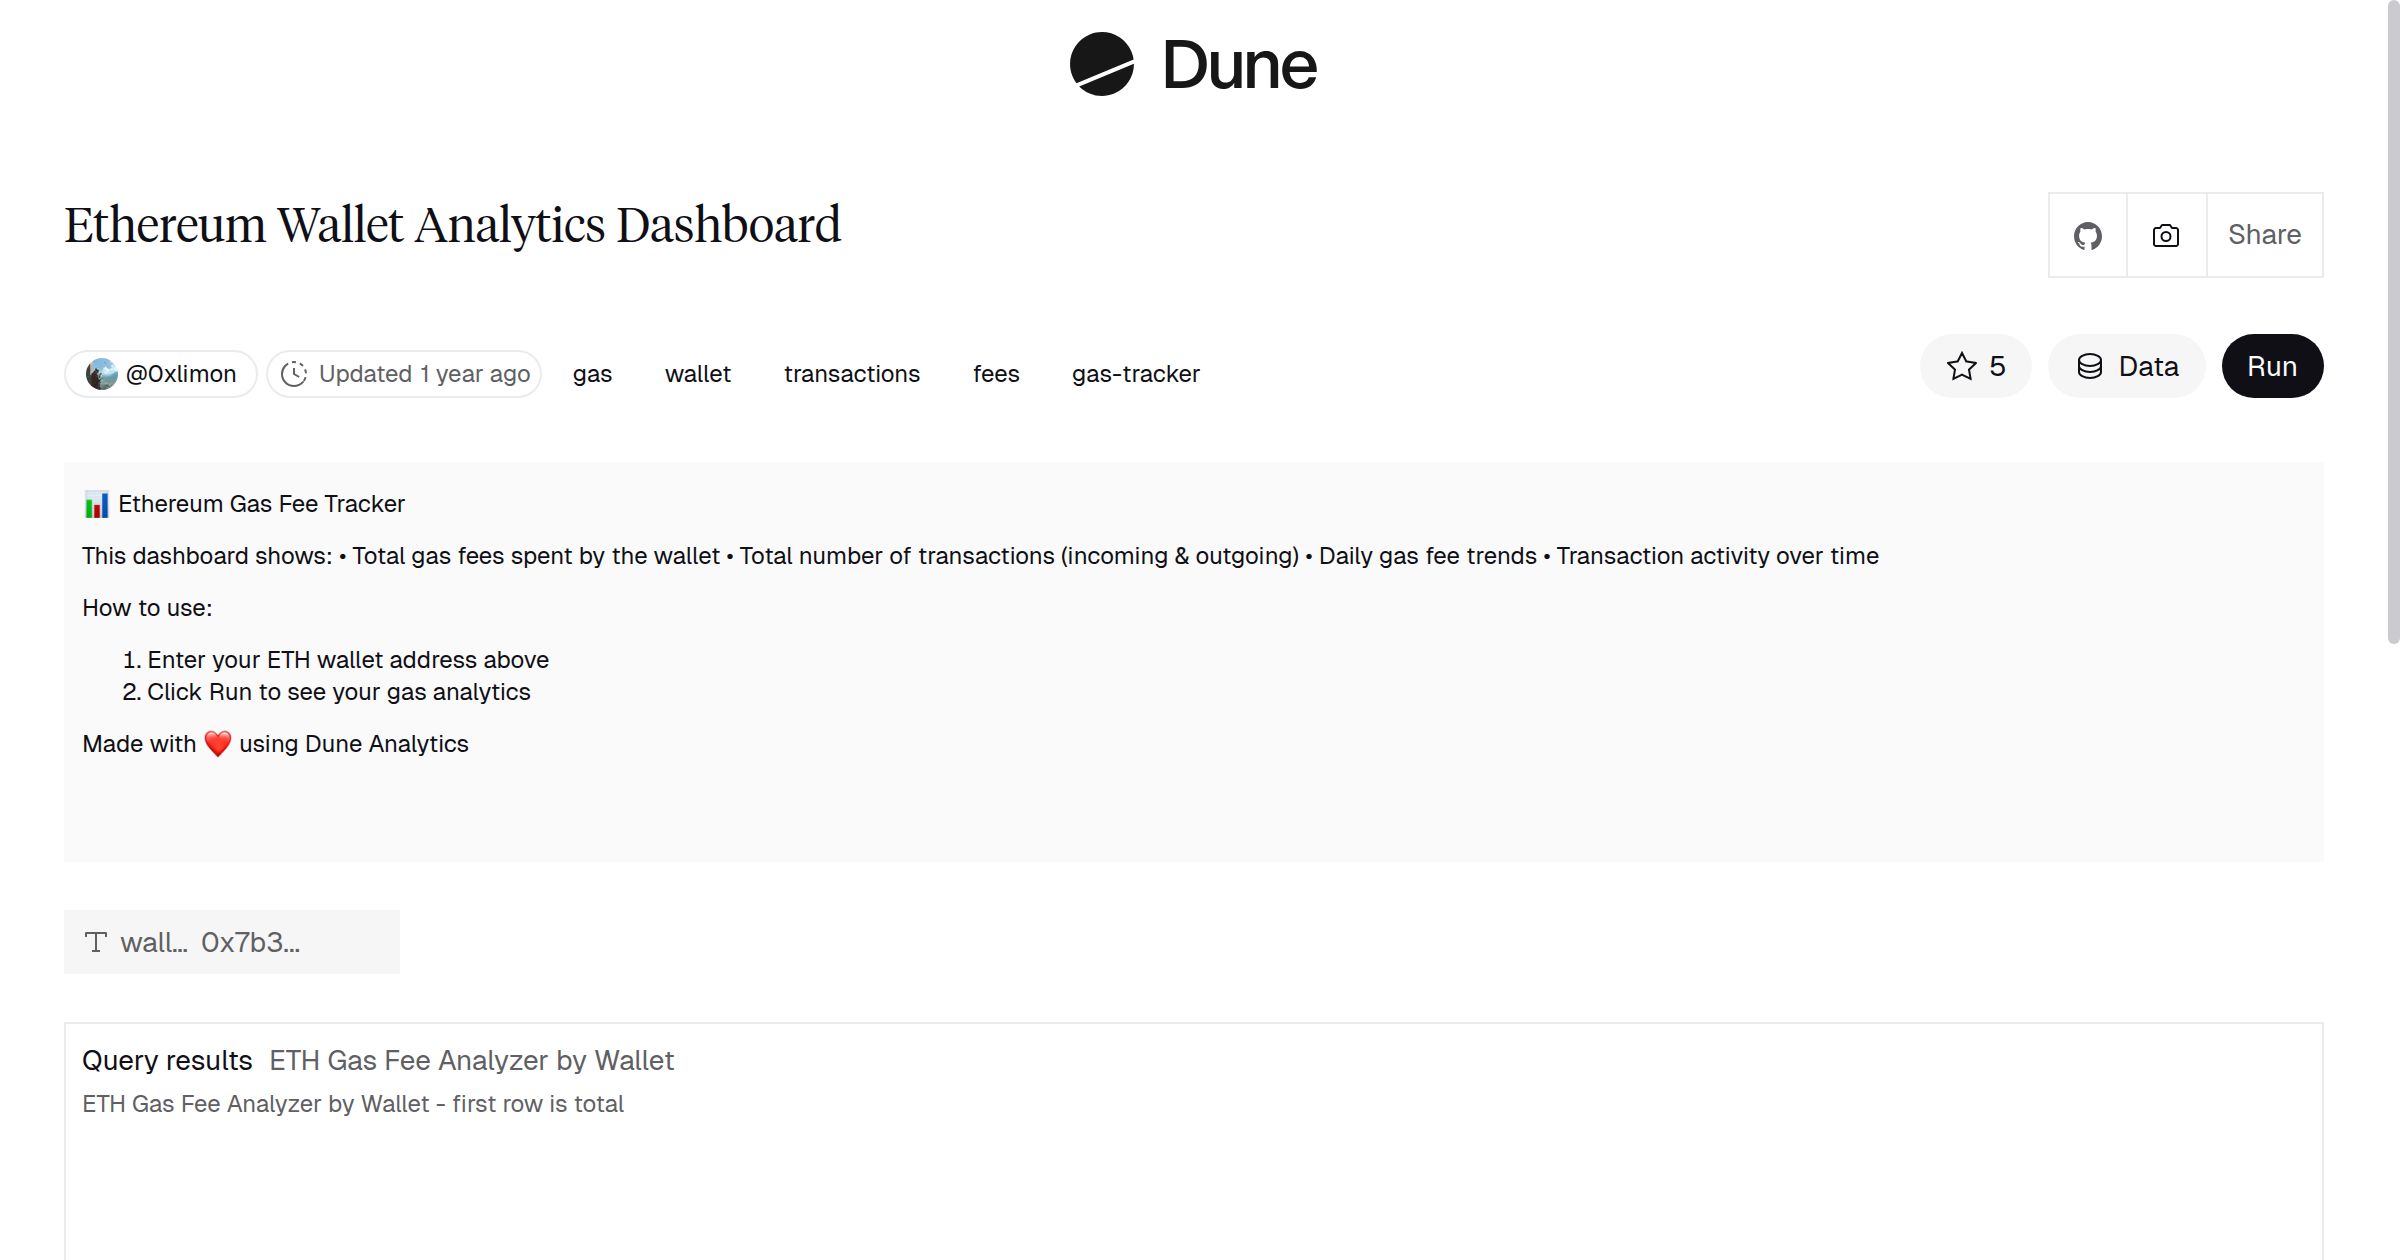Click the GitHub icon in the toolbar
This screenshot has width=2400, height=1260.
pos(2089,234)
